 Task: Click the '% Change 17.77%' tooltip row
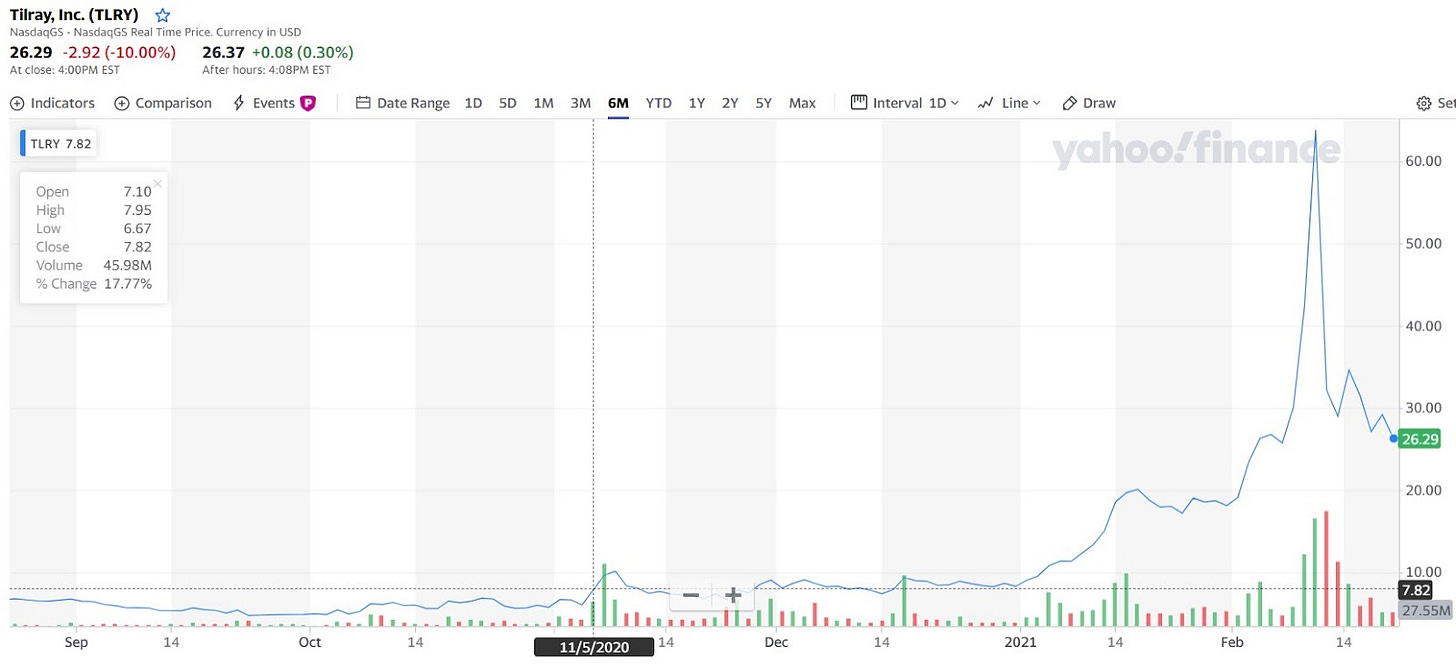[94, 284]
